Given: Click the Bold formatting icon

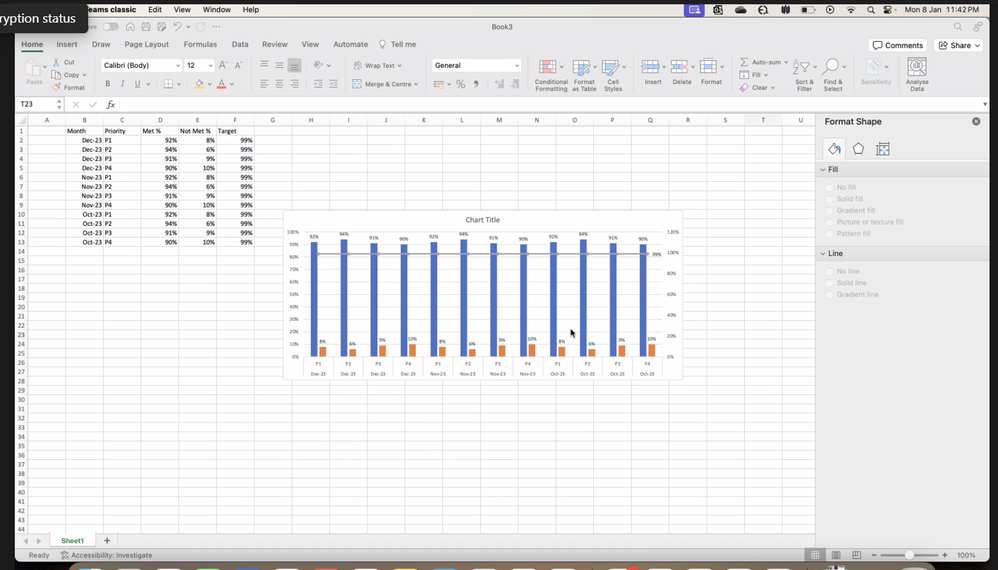Looking at the screenshot, I should click(108, 84).
